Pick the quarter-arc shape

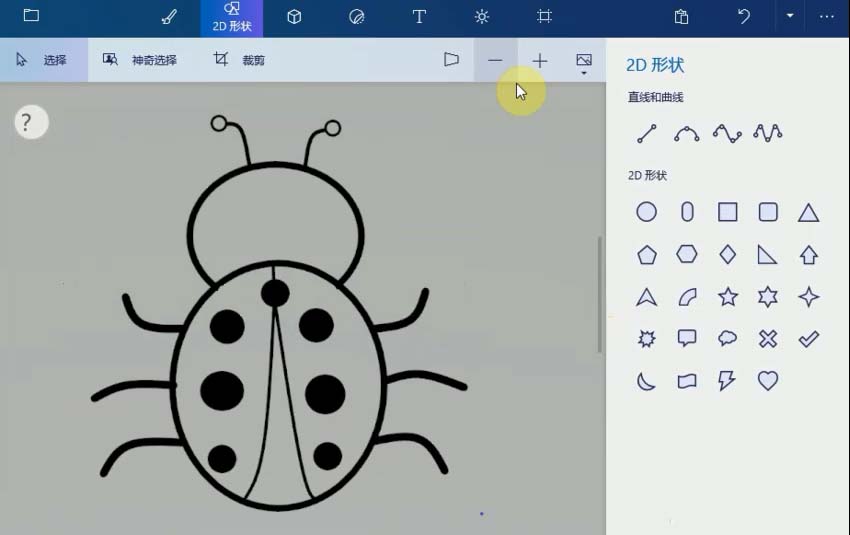(687, 297)
